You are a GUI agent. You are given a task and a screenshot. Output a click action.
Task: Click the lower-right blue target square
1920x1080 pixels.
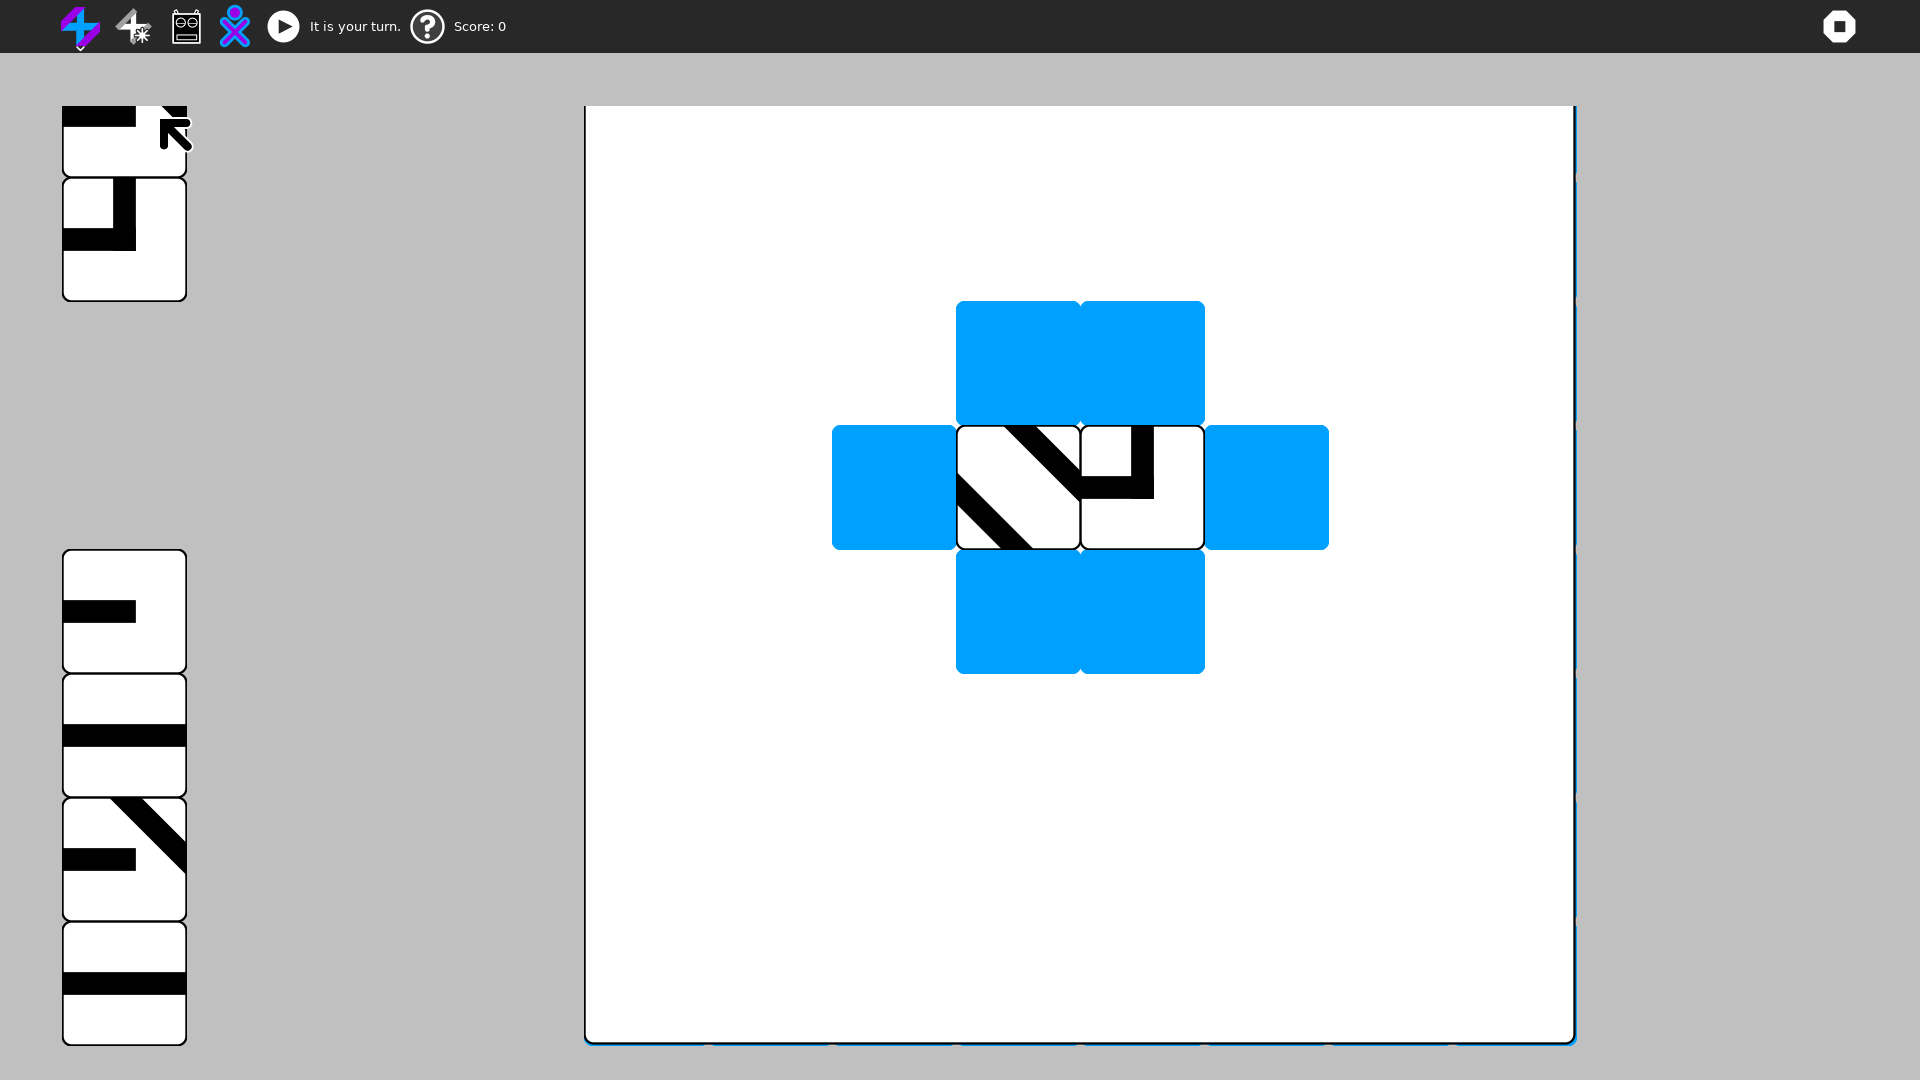1142,611
